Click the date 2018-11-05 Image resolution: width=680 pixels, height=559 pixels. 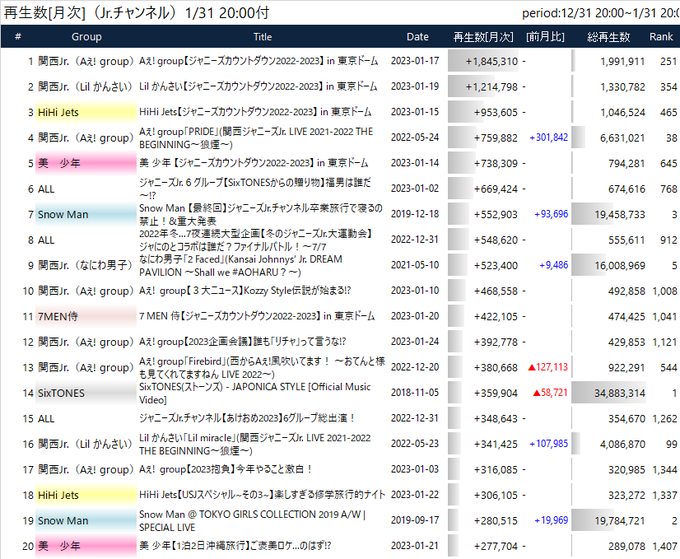click(415, 393)
